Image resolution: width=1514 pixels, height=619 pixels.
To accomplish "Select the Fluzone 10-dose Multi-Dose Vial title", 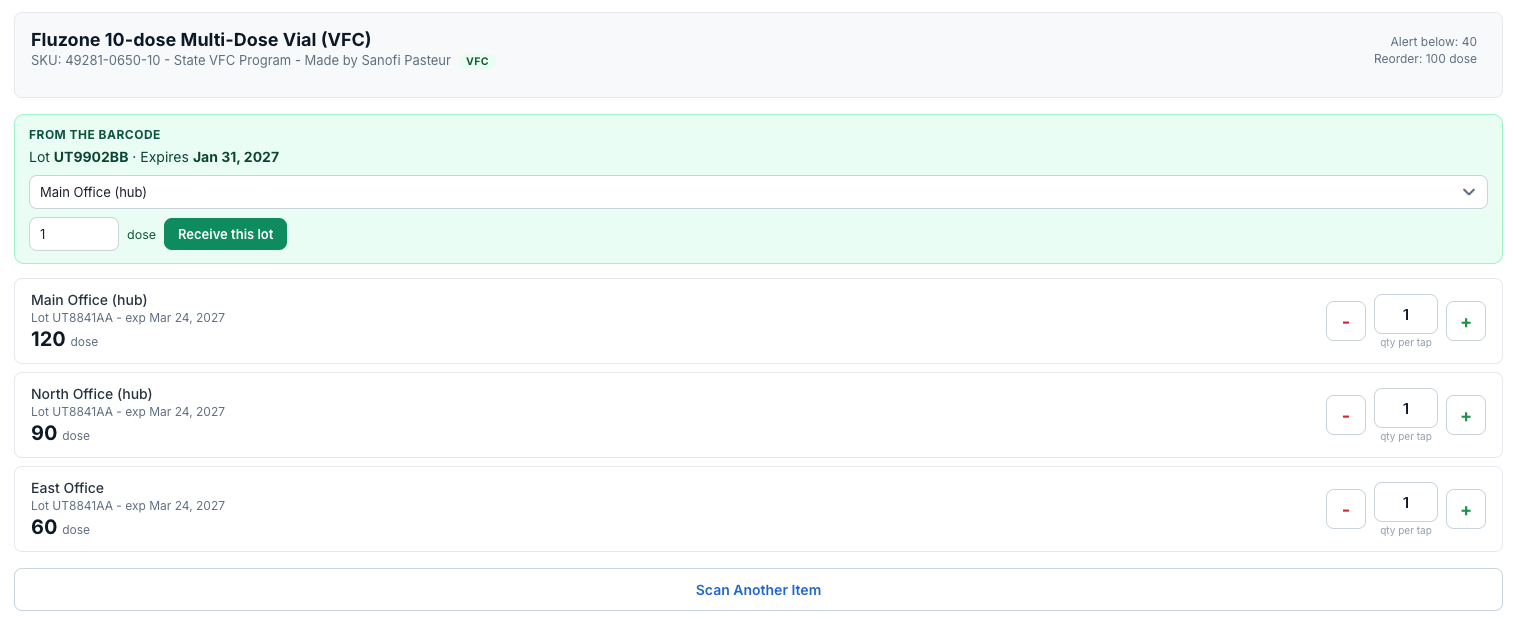I will (x=201, y=39).
